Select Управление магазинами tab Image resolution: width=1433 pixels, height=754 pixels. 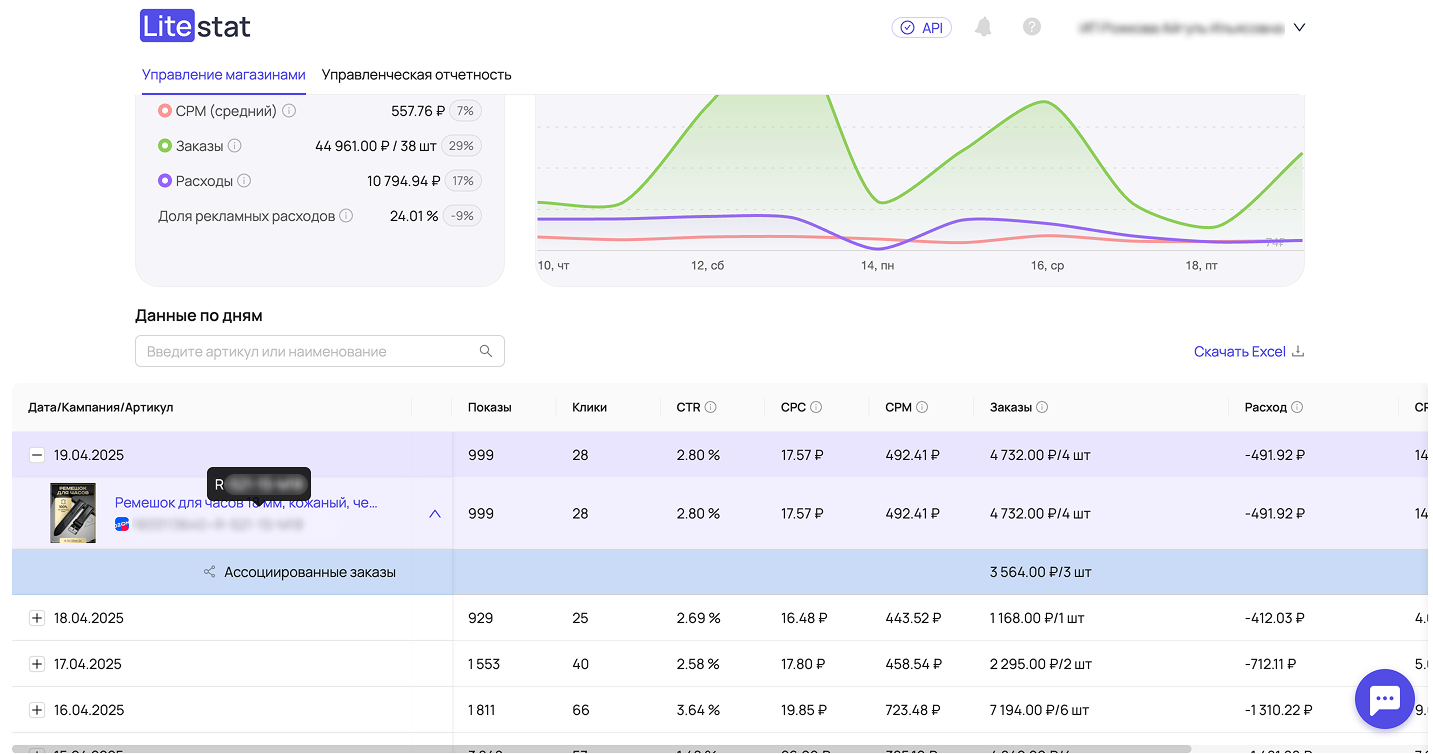223,75
